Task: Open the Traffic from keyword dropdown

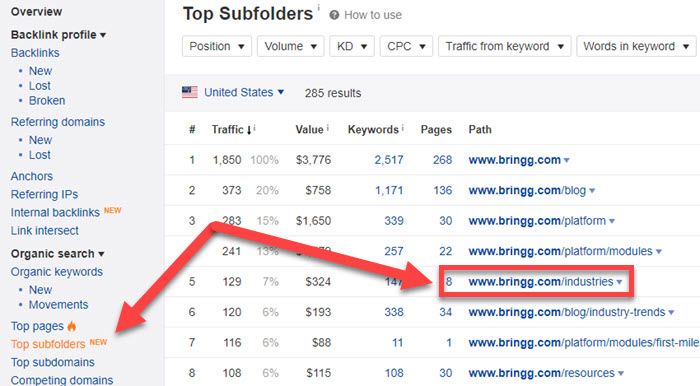Action: coord(505,46)
